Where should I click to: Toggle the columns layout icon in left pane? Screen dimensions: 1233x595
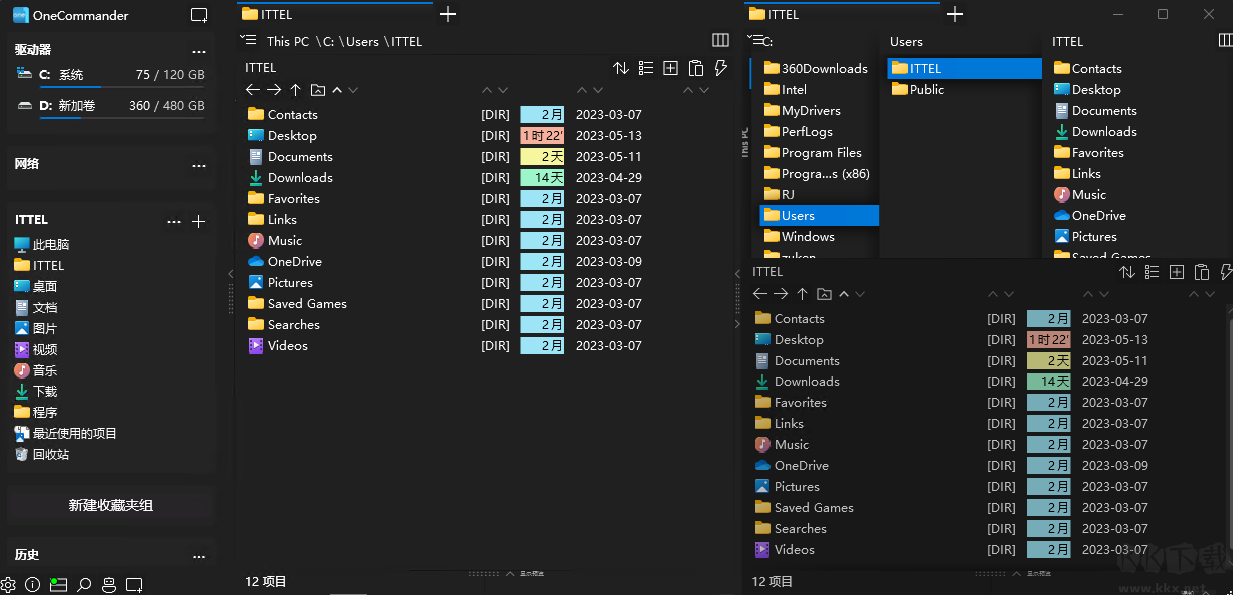[720, 40]
